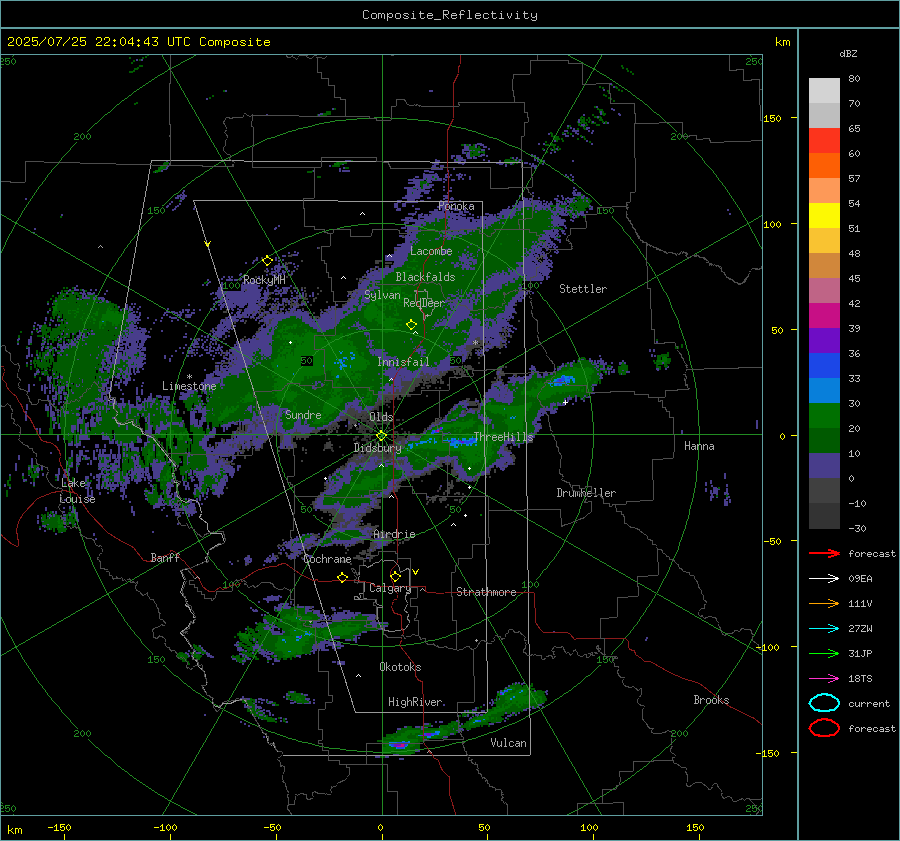The image size is (900, 841).
Task: Click the Strathmore label
Action: [x=486, y=592]
